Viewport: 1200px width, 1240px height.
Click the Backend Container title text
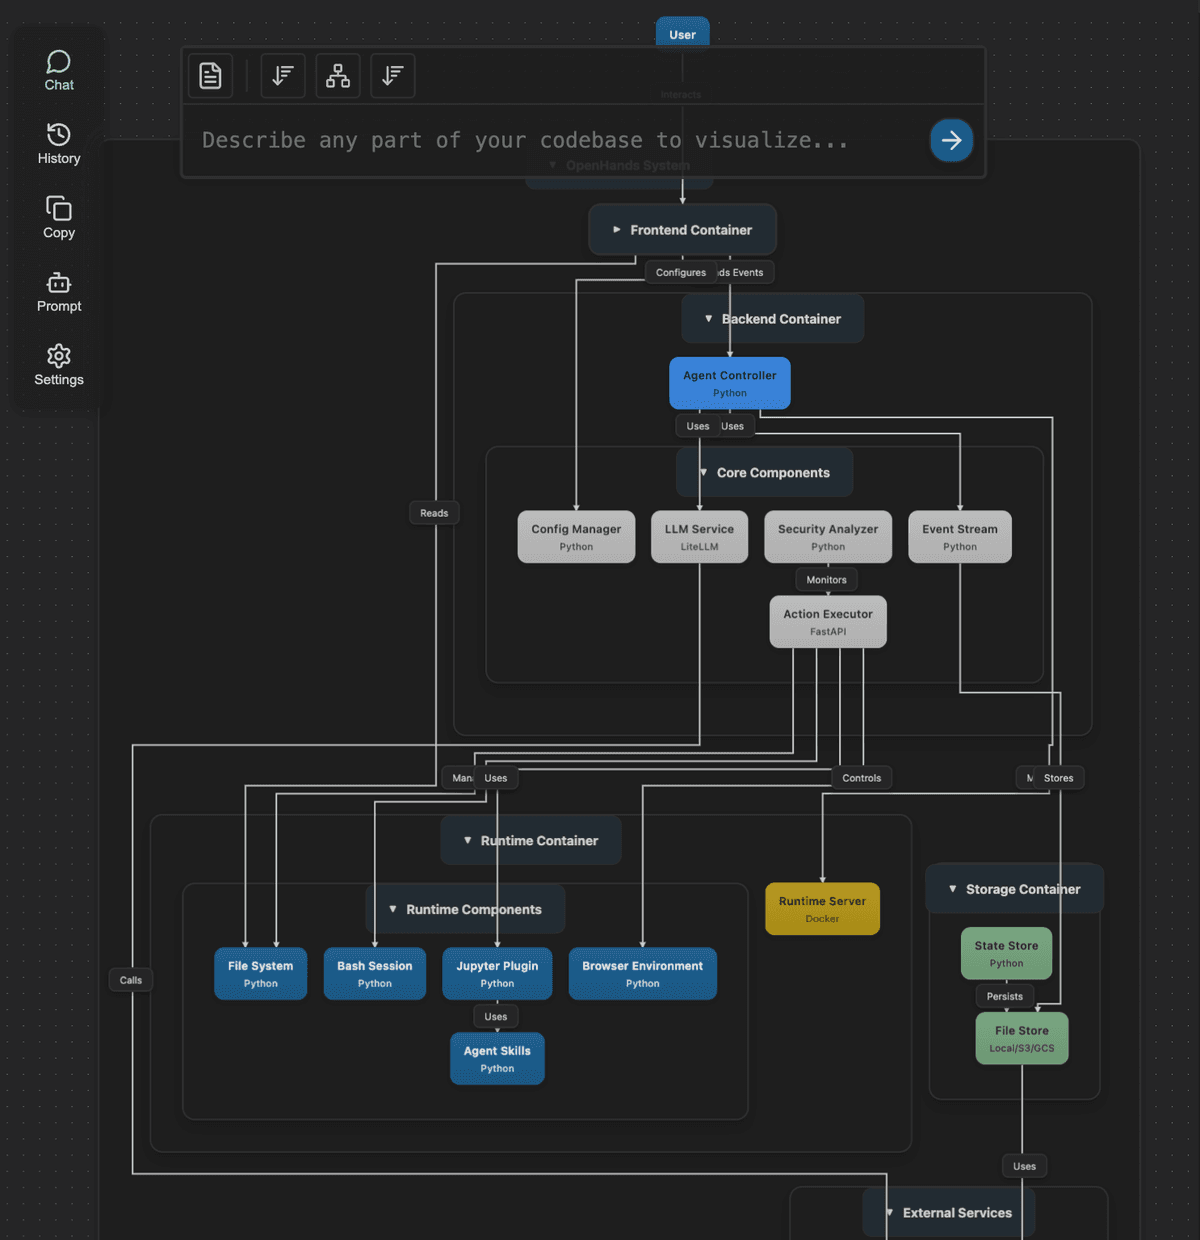(781, 319)
